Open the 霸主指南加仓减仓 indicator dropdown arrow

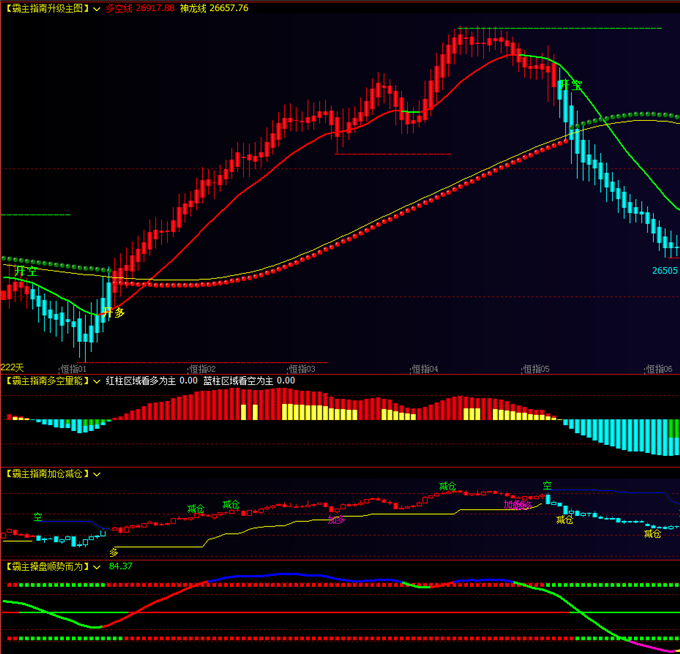tap(95, 473)
